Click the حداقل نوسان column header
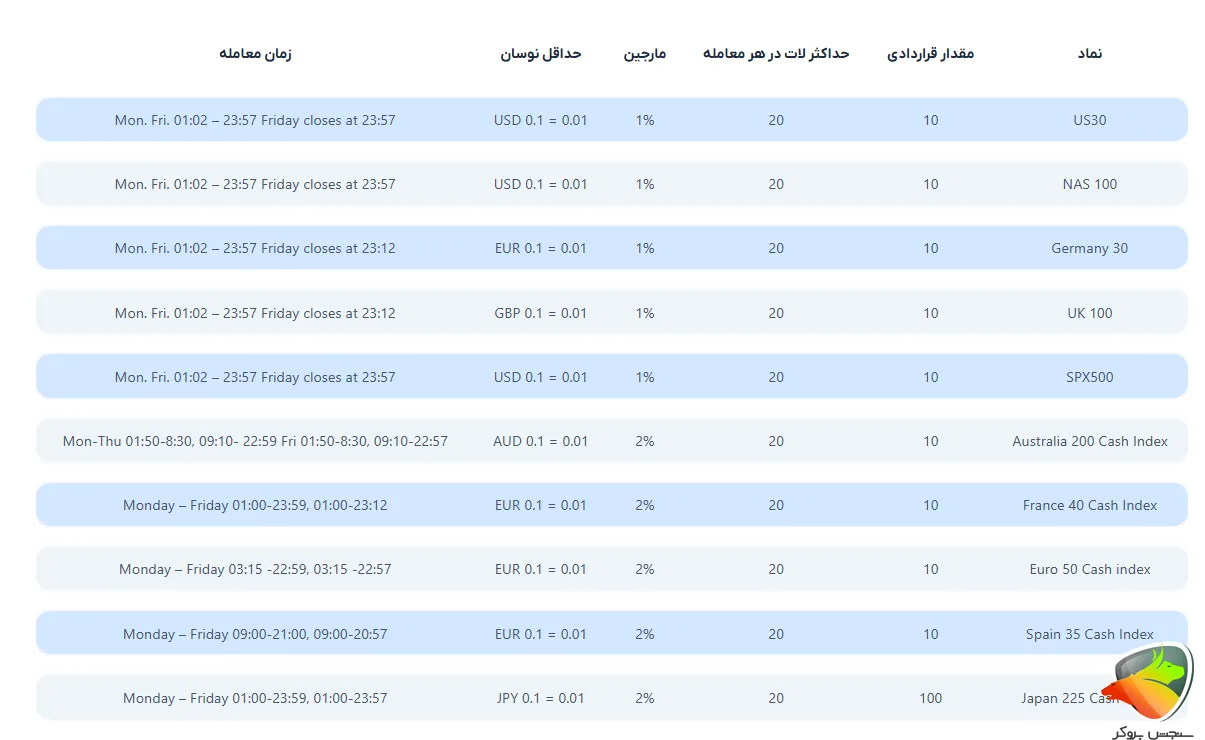Viewport: 1205px width, 740px height. point(541,54)
